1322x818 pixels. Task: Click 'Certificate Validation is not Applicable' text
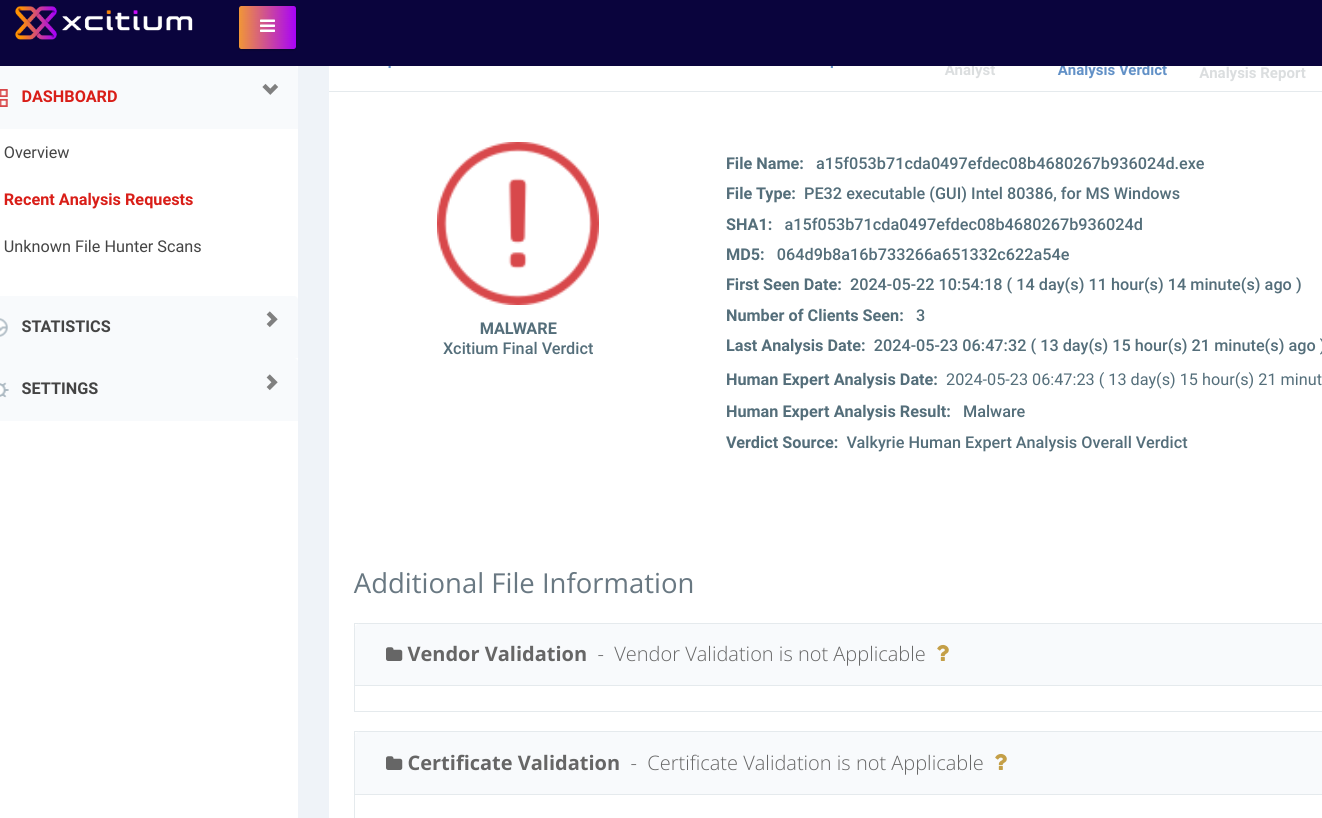pos(816,764)
